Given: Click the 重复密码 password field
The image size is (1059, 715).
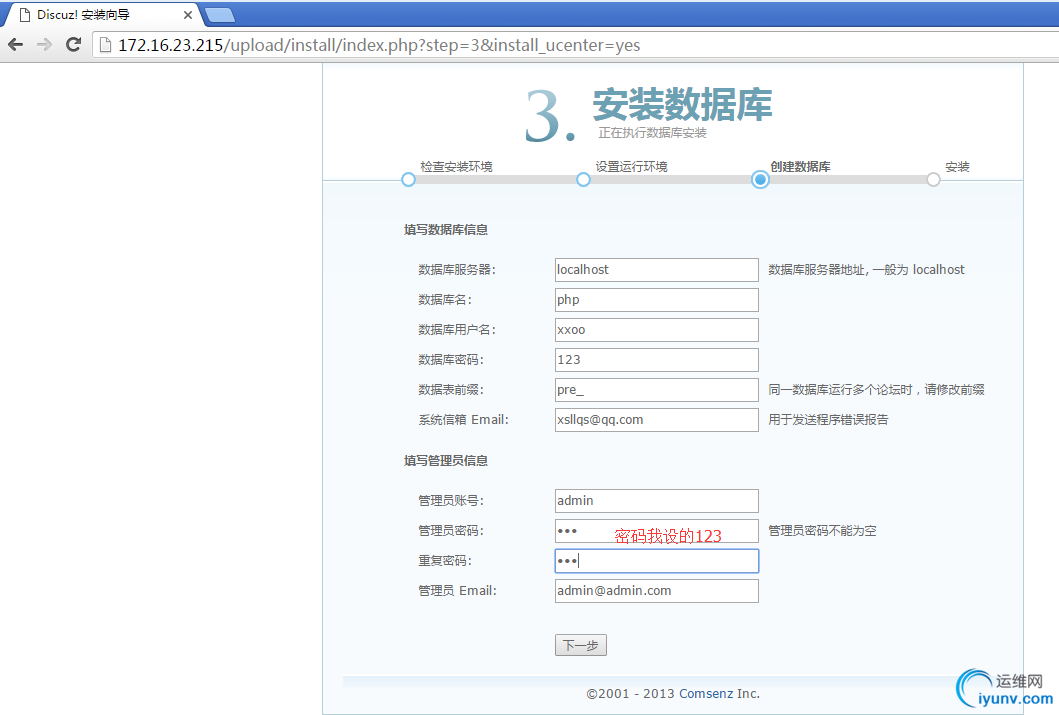Looking at the screenshot, I should point(656,561).
